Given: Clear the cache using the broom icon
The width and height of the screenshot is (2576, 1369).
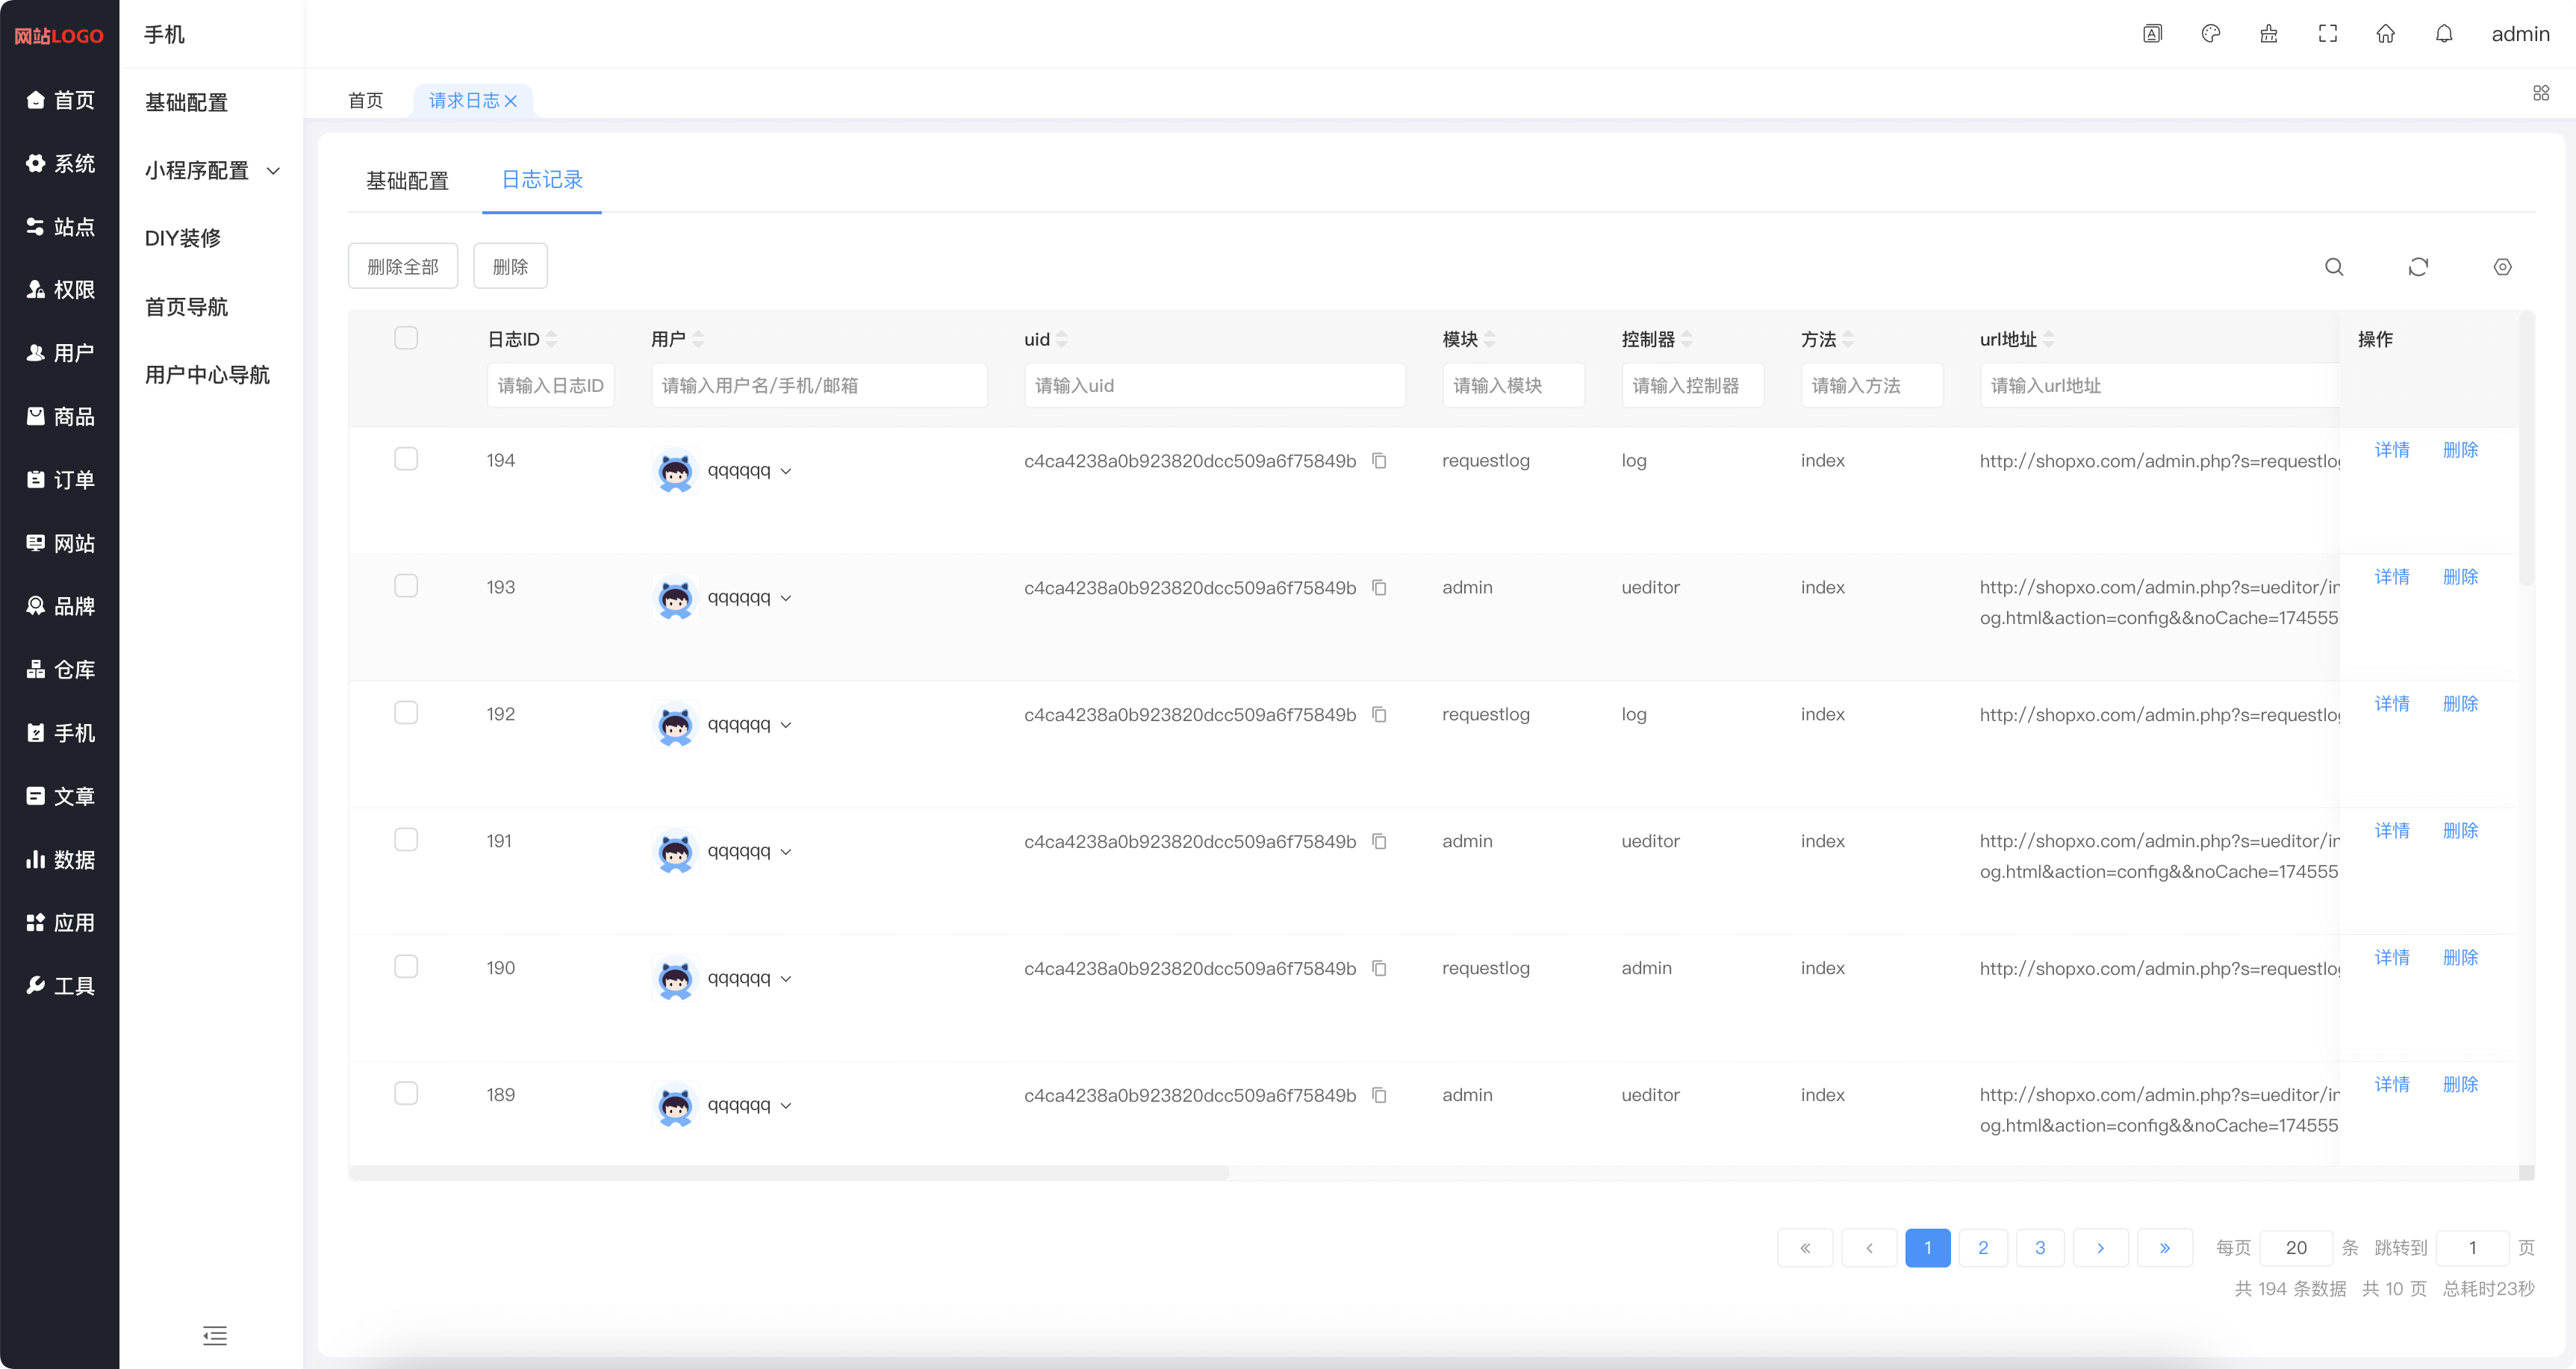Looking at the screenshot, I should point(2268,33).
